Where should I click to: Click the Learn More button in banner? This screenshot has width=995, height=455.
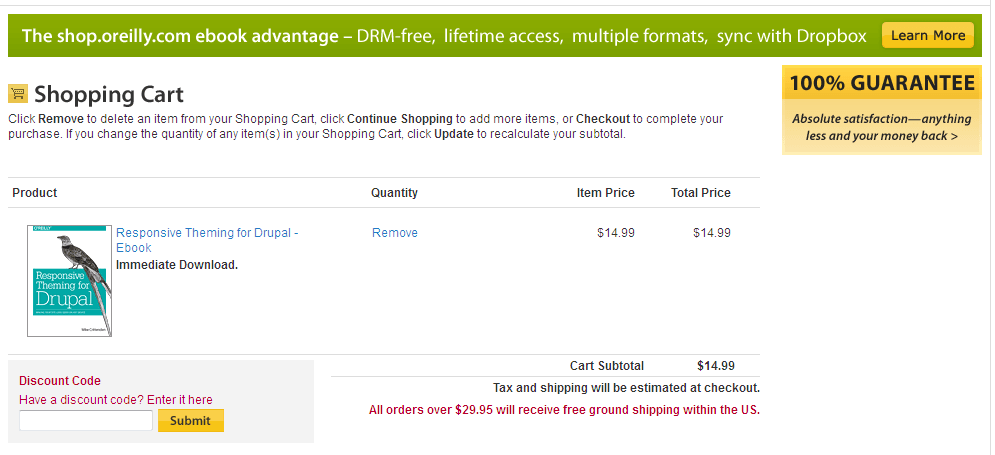[927, 36]
